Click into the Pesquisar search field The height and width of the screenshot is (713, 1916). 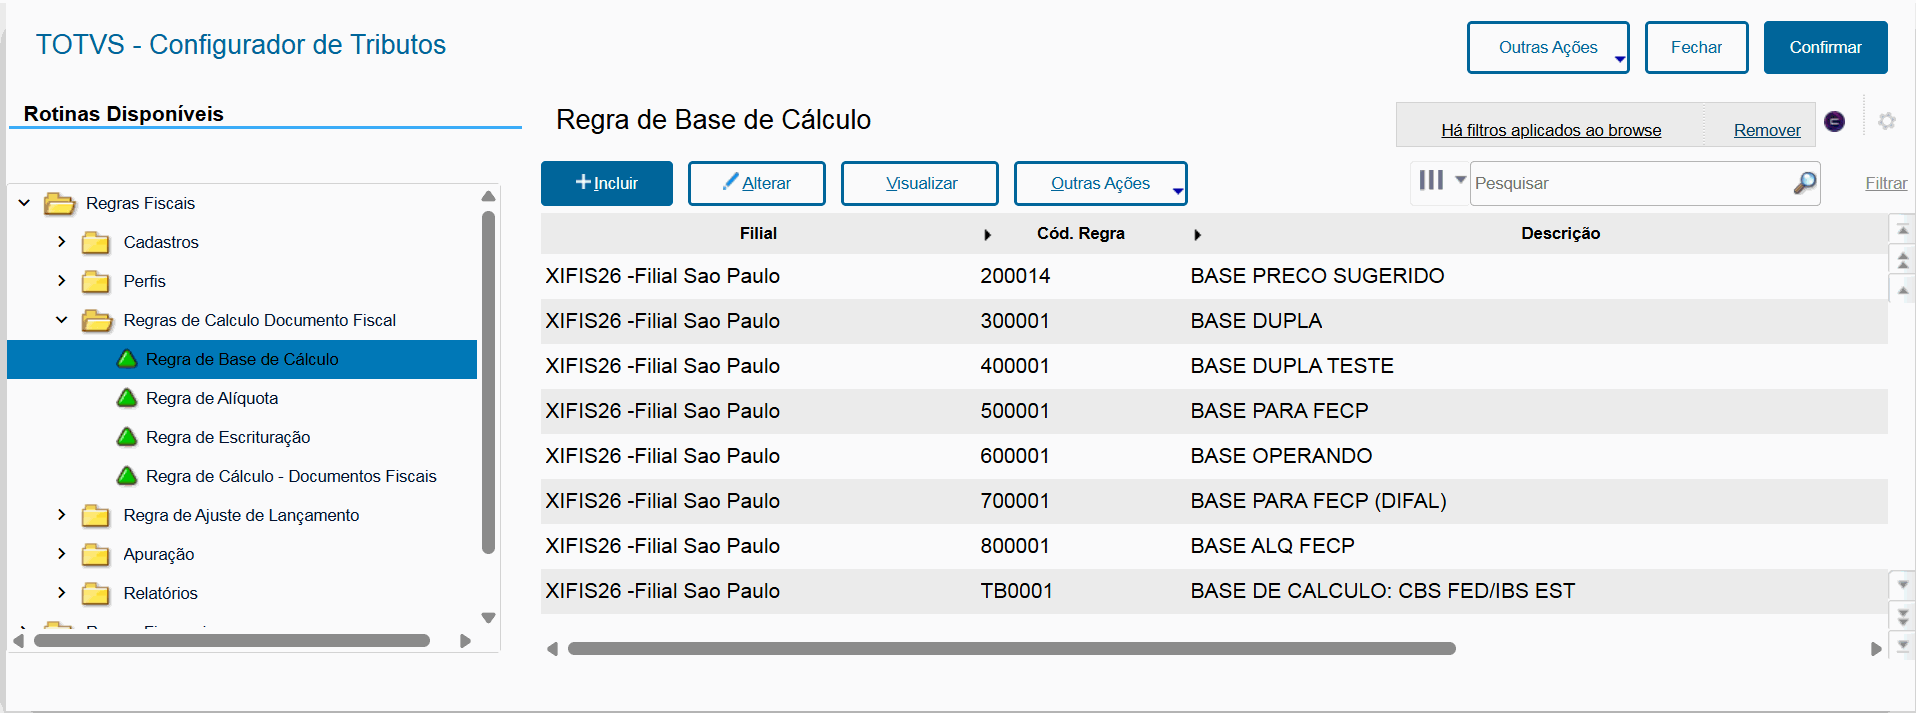coord(1630,183)
